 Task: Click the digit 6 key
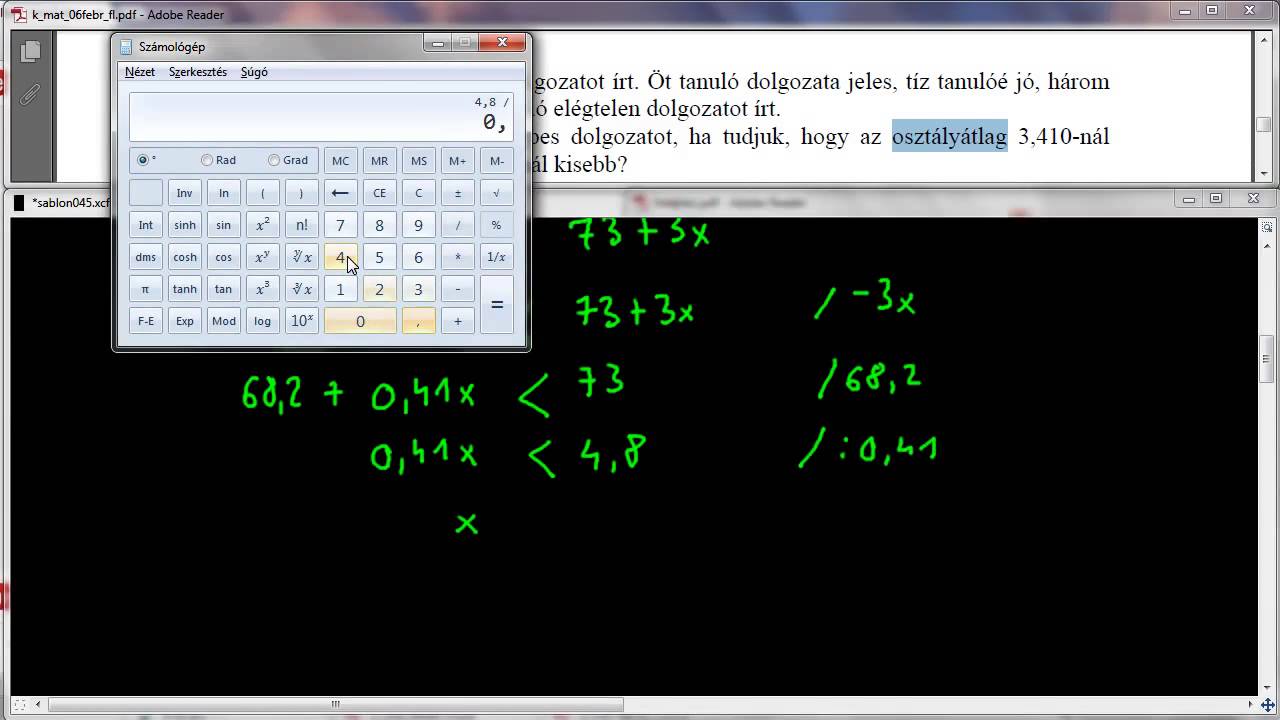tap(418, 257)
